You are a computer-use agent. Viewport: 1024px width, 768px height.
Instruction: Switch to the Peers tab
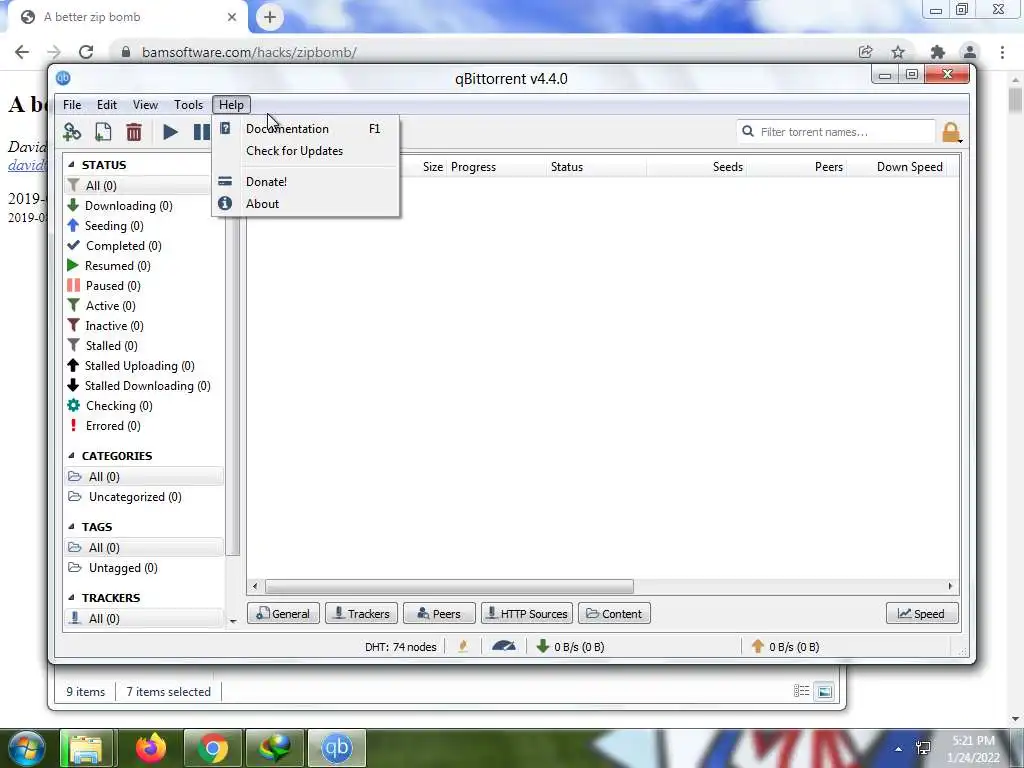[x=439, y=614]
